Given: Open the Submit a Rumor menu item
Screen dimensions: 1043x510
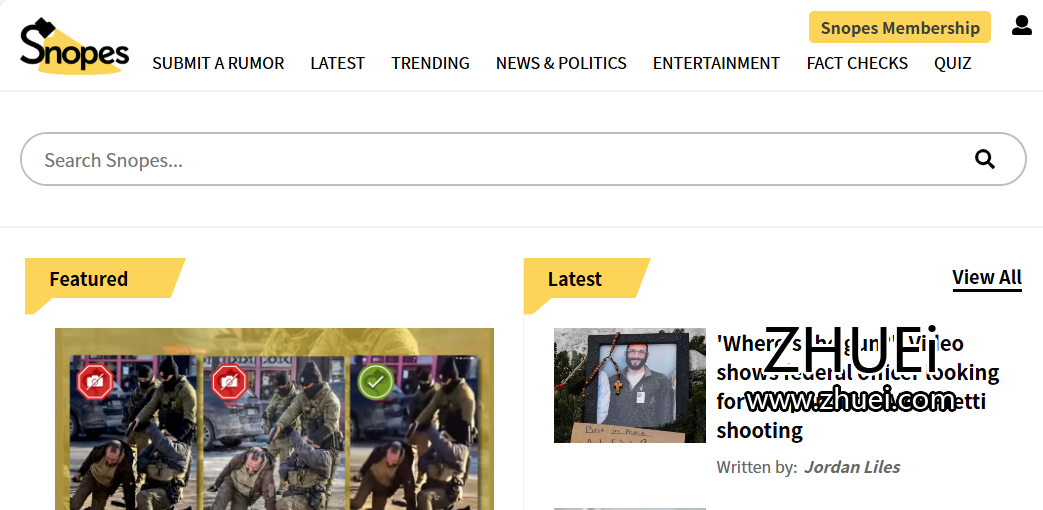Looking at the screenshot, I should 218,63.
